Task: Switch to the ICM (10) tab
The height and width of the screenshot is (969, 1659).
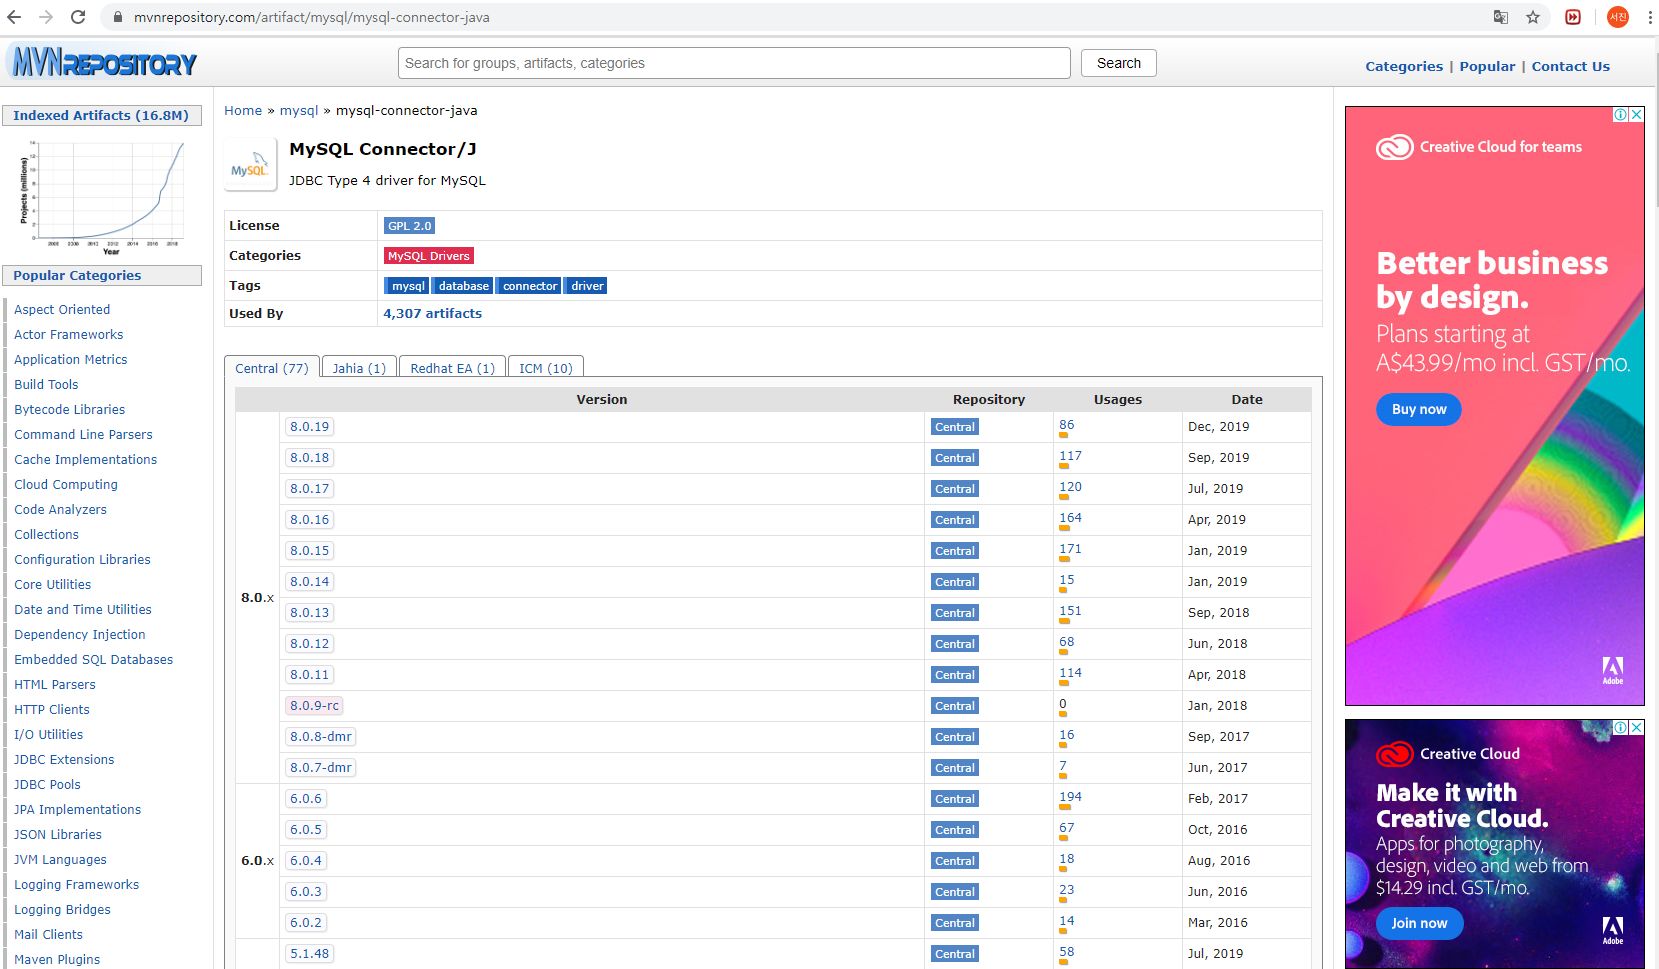Action: [545, 368]
